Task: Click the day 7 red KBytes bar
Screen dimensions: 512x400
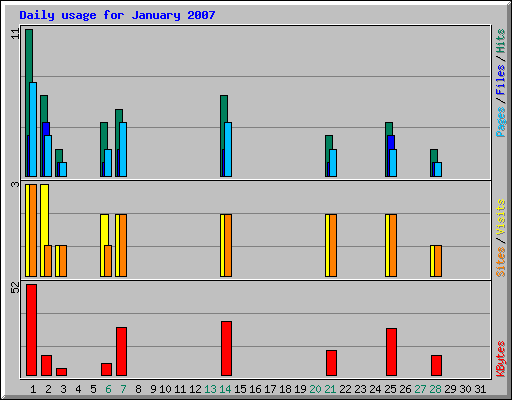Action: 121,351
